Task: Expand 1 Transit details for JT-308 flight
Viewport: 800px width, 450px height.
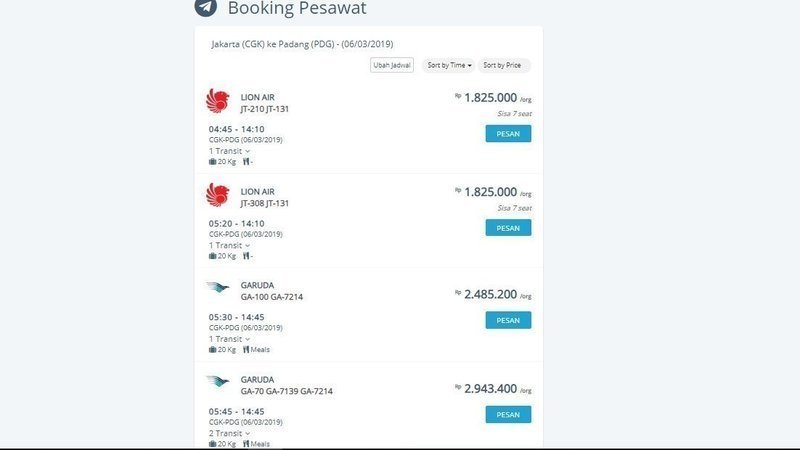Action: [229, 245]
